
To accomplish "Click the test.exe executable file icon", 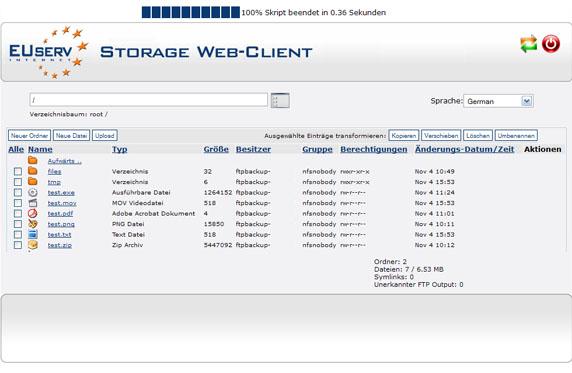I will (x=33, y=192).
